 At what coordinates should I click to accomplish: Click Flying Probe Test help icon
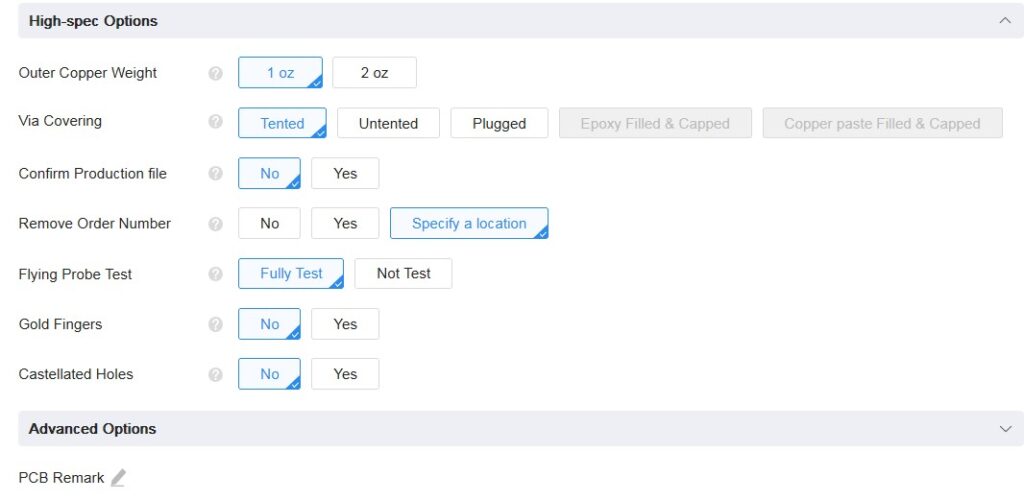(215, 274)
